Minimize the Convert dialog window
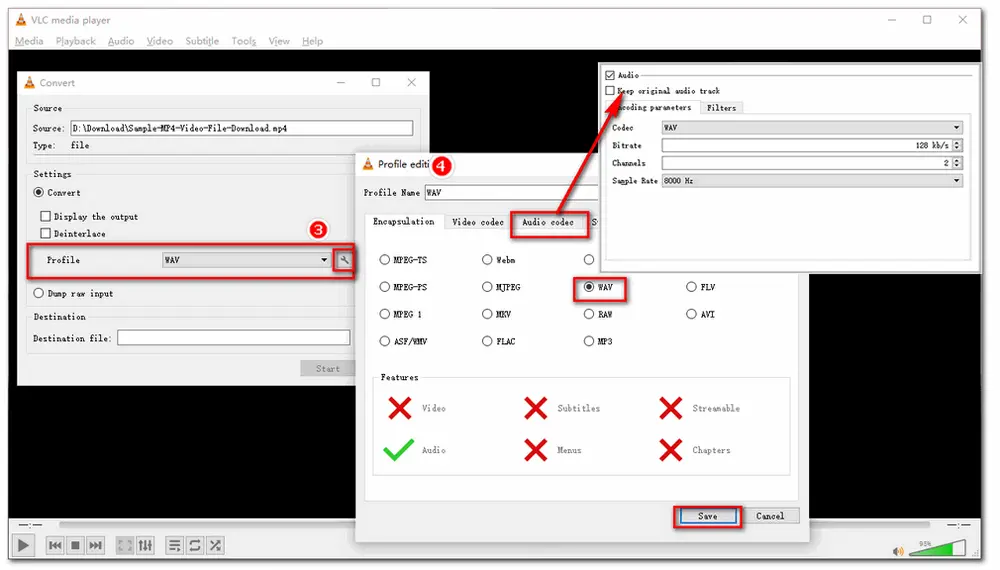This screenshot has width=1000, height=570. 341,82
